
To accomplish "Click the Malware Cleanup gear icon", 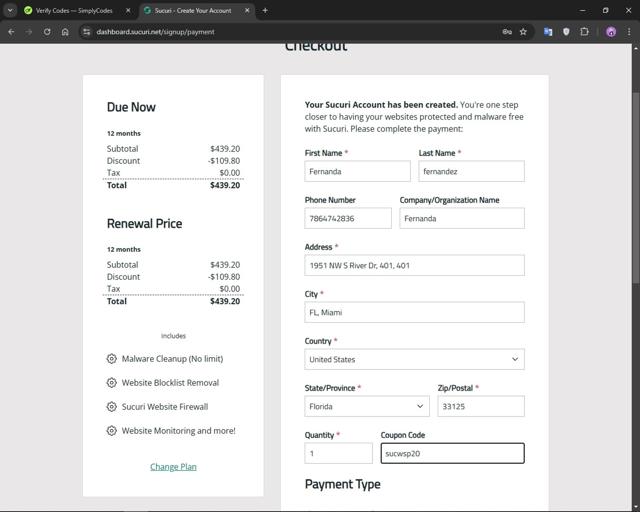I will point(111,358).
